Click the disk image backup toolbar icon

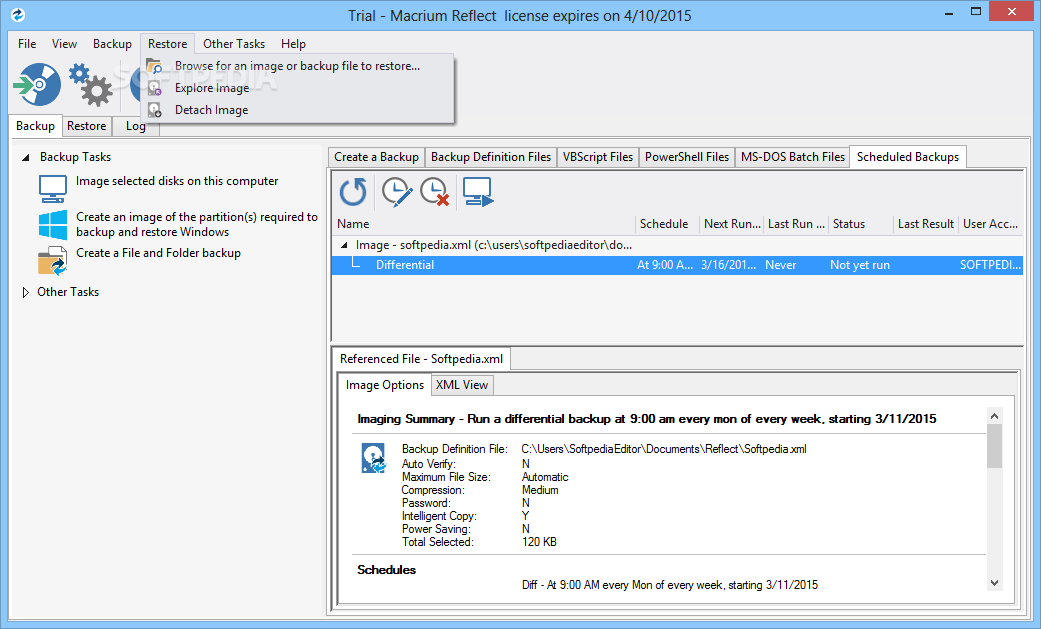(37, 85)
